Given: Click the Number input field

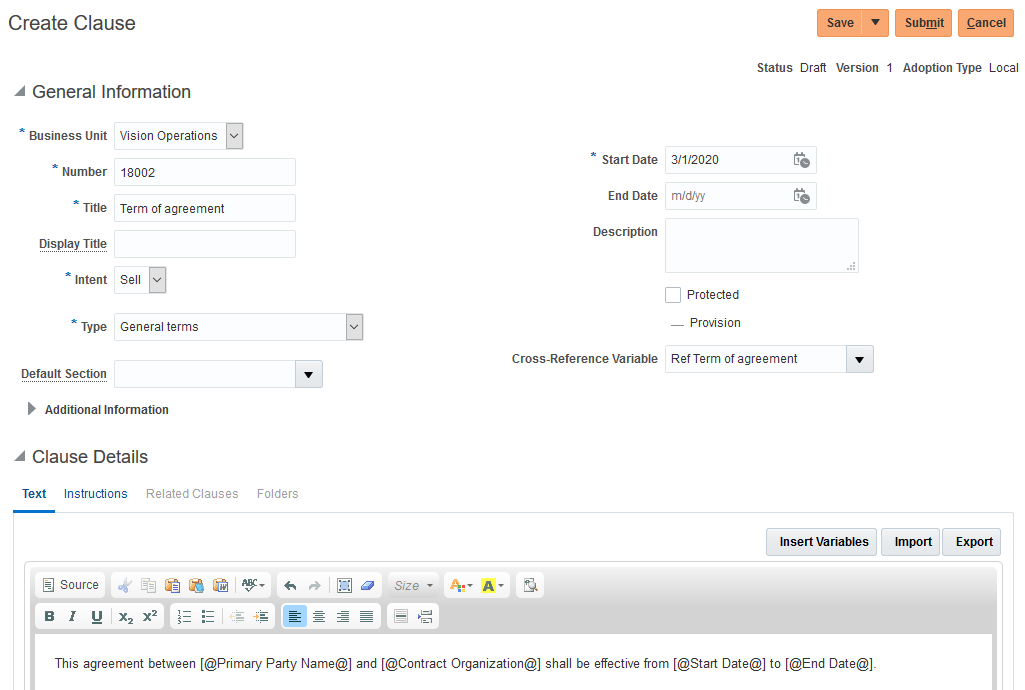Looking at the screenshot, I should pyautogui.click(x=205, y=172).
